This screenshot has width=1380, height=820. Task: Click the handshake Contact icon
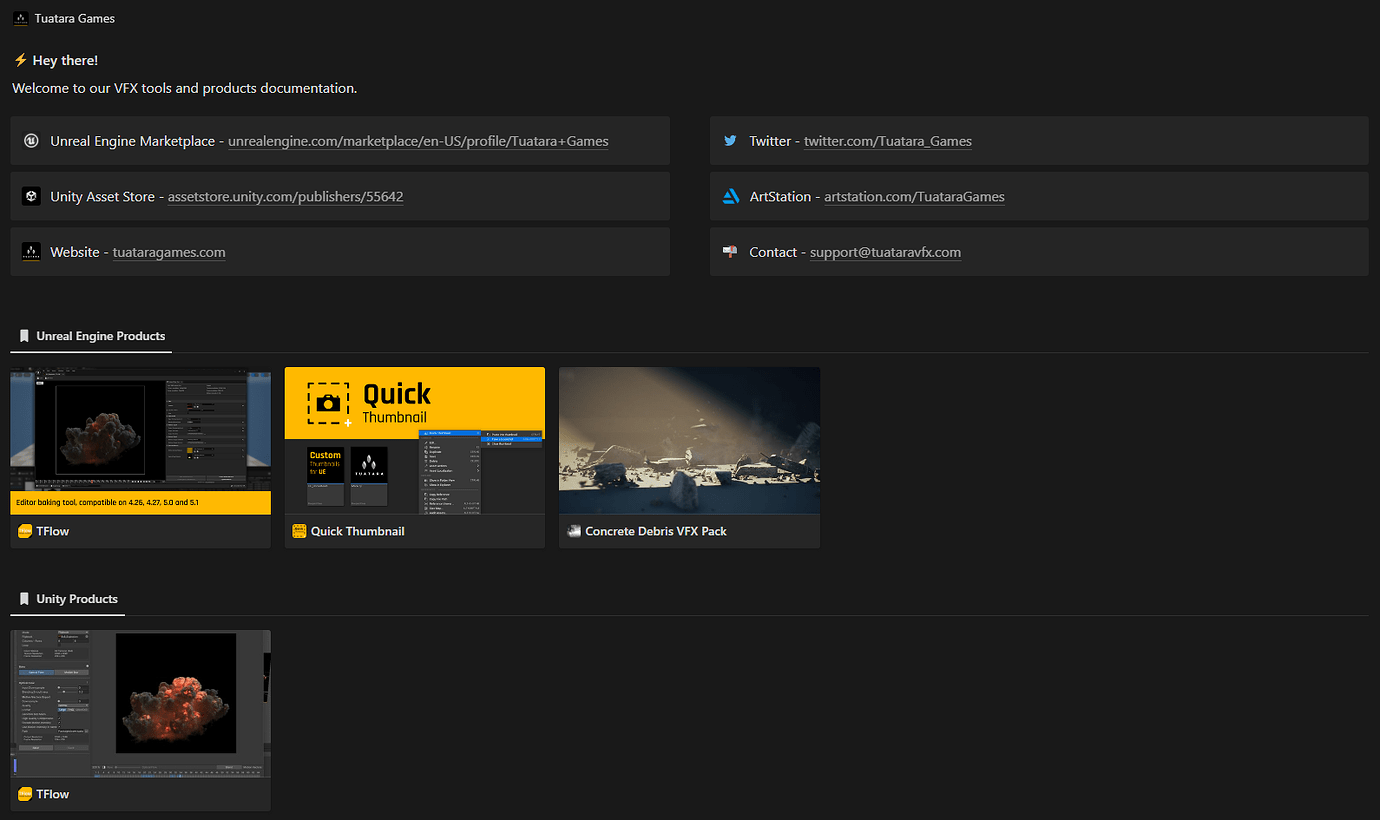(x=730, y=251)
